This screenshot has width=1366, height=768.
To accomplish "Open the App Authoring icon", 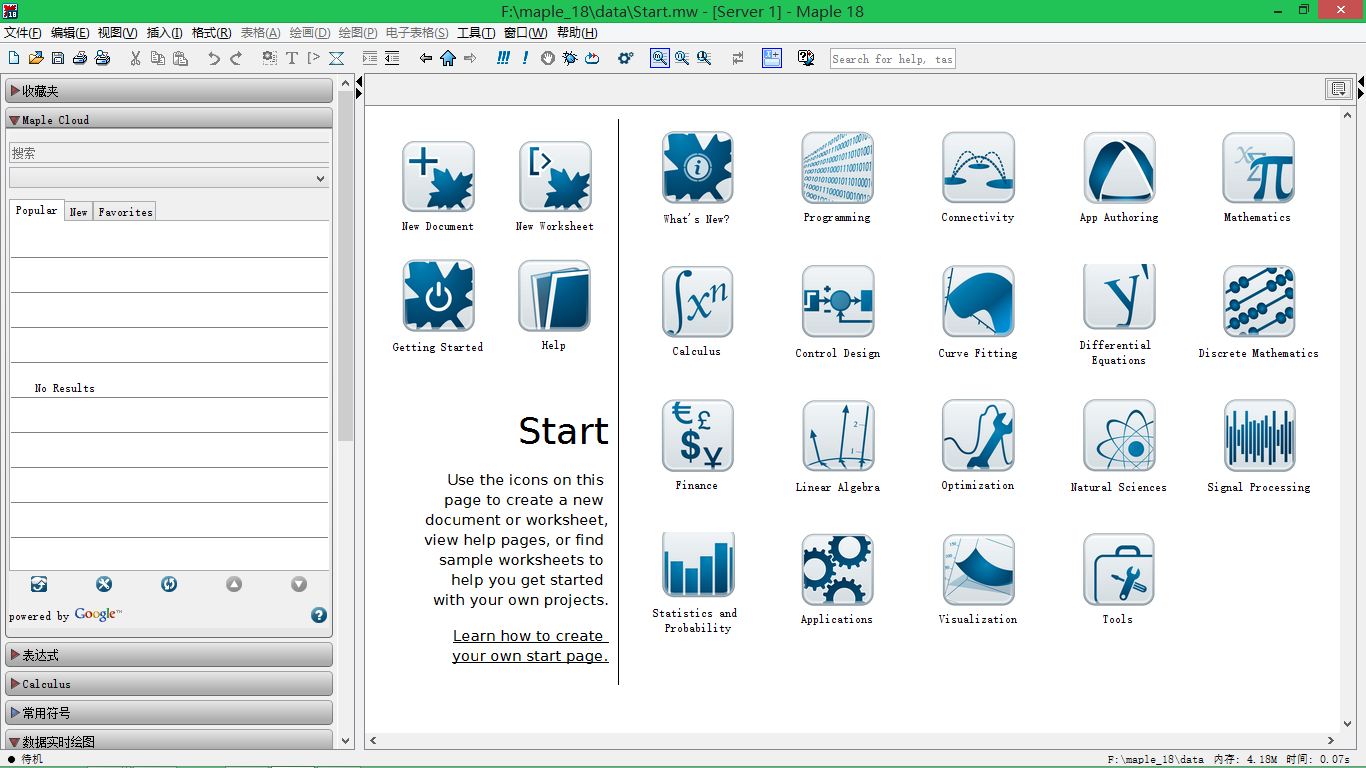I will pyautogui.click(x=1119, y=168).
